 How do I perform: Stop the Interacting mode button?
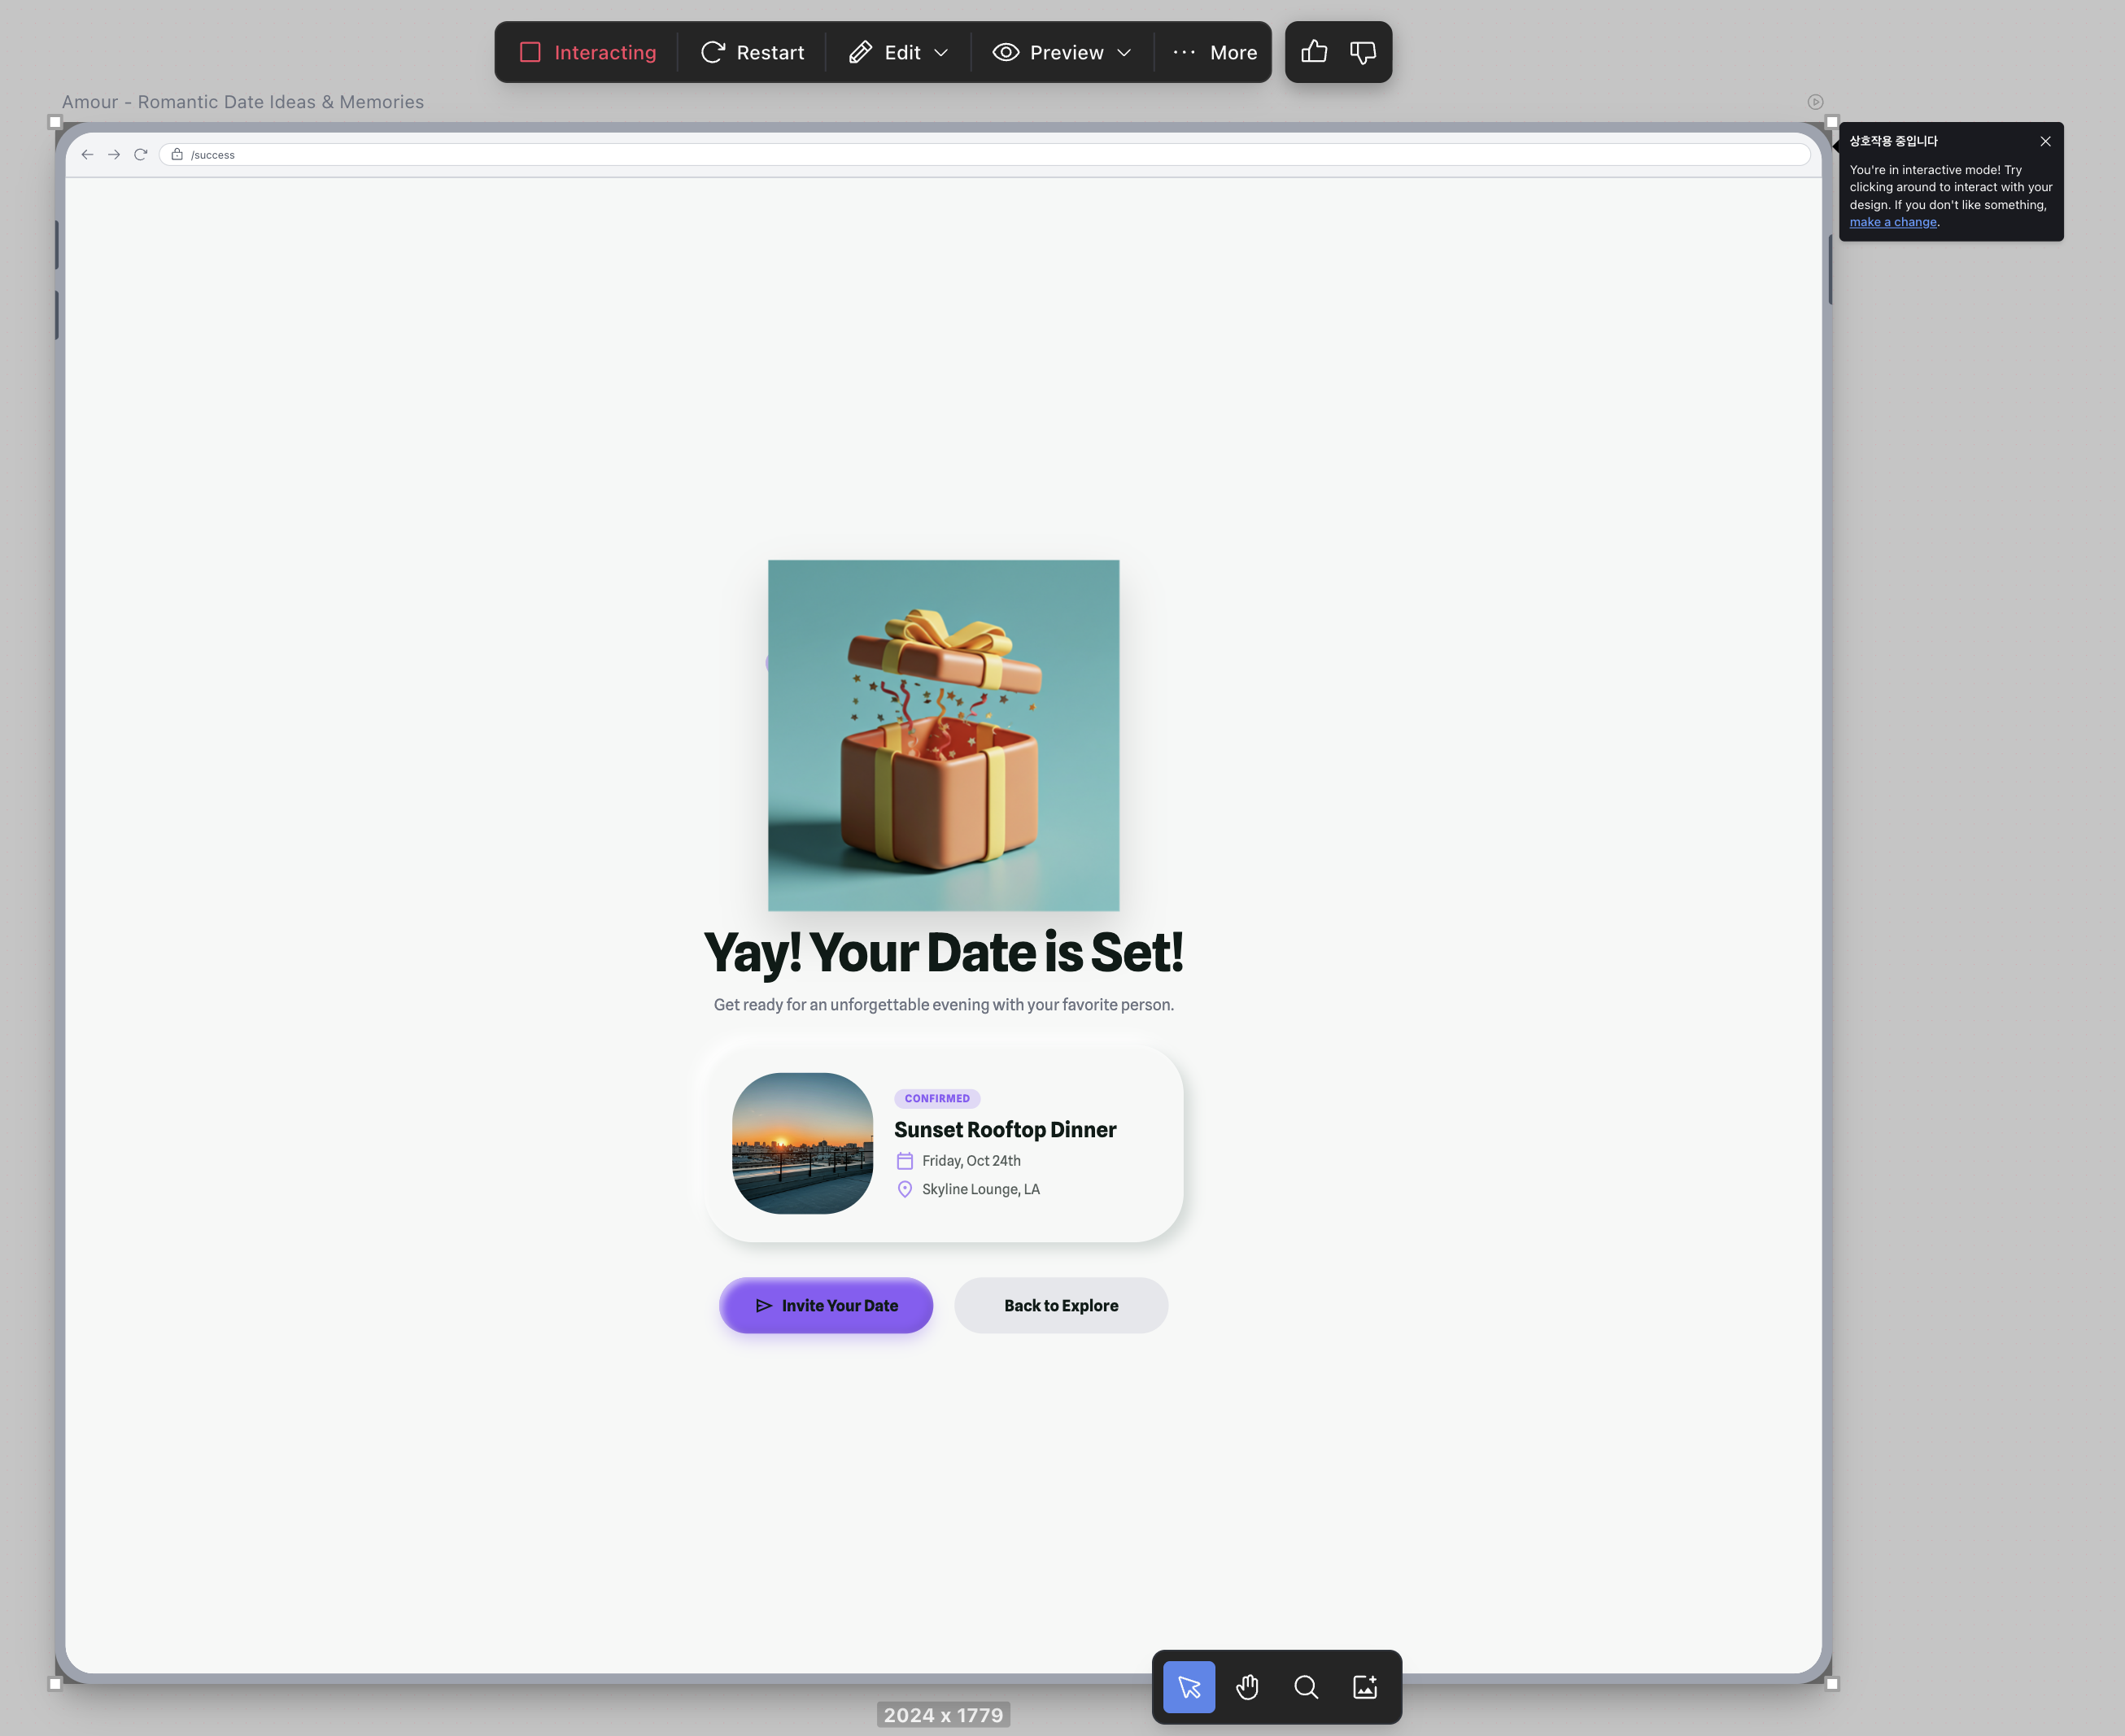[x=588, y=52]
